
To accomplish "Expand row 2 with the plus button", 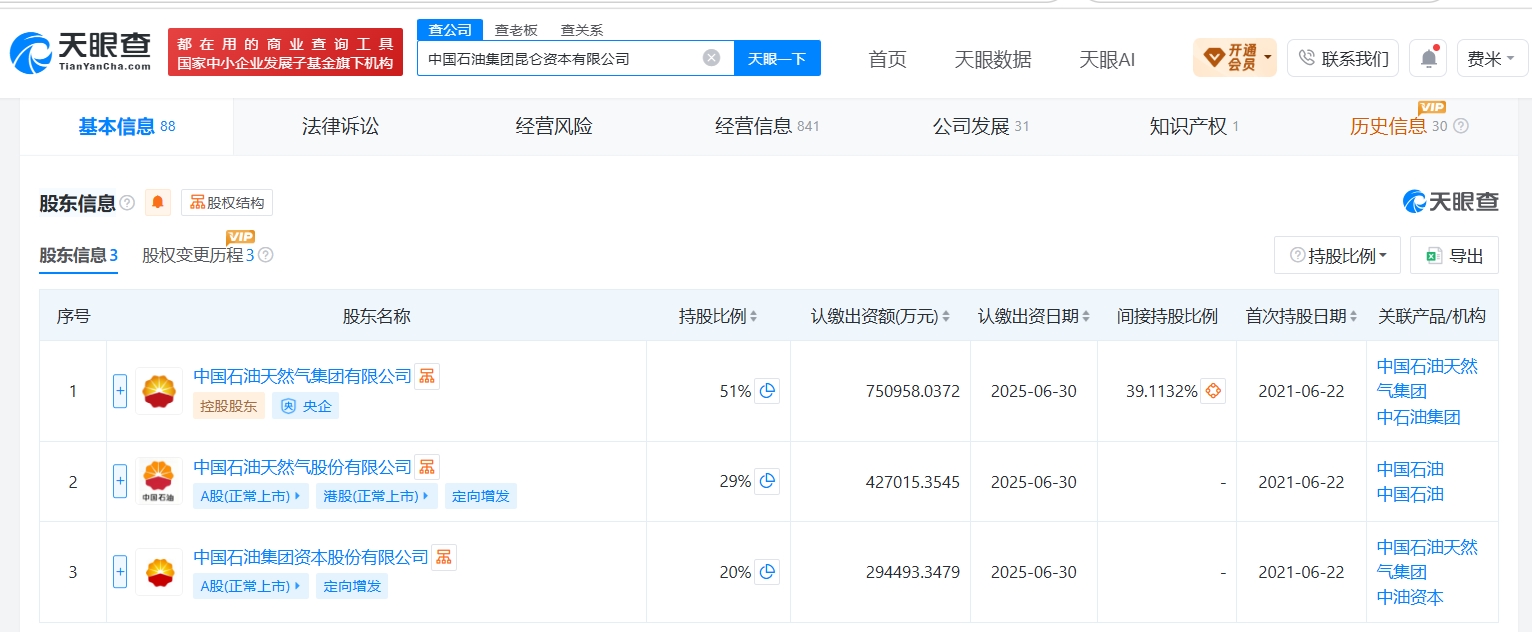I will (120, 482).
